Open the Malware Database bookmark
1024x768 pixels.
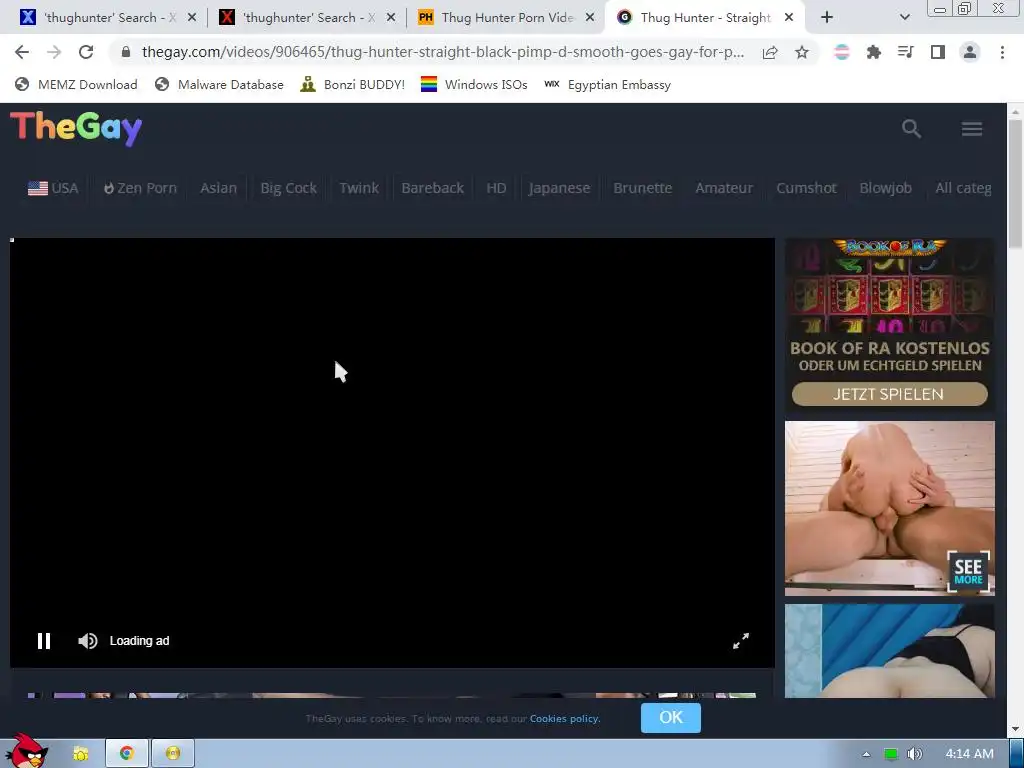coord(219,84)
